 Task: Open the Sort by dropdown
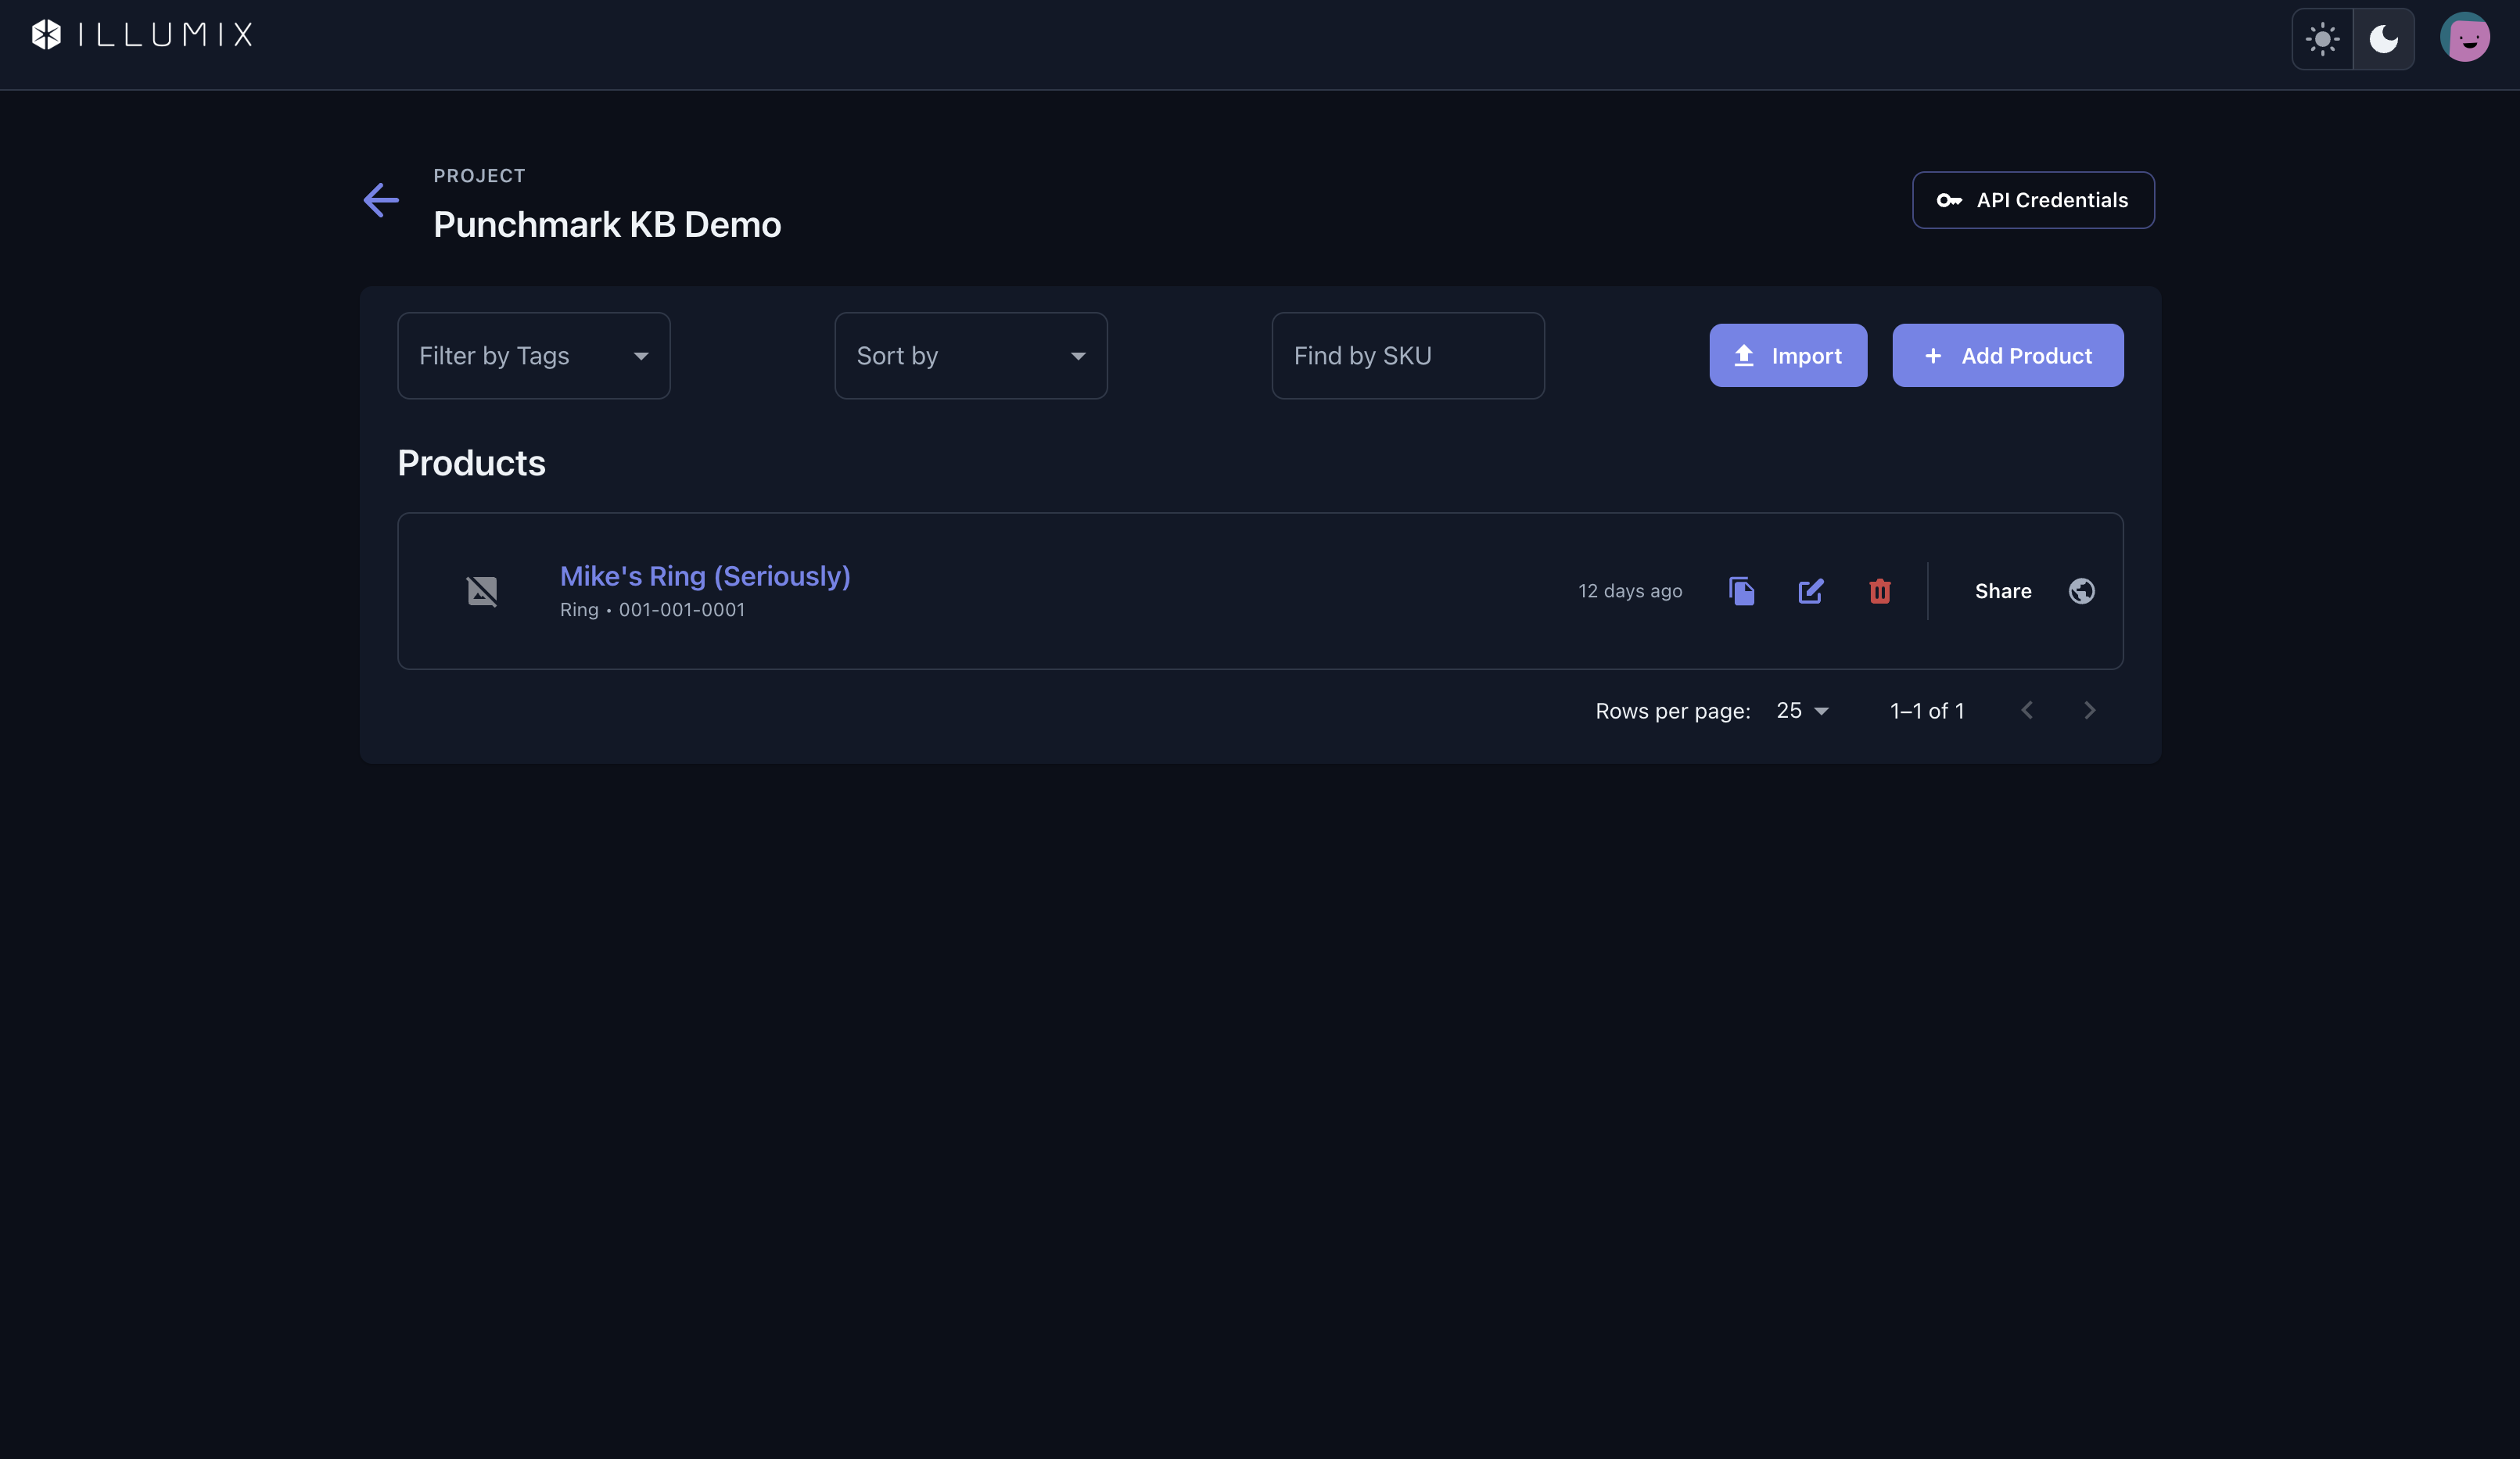point(971,356)
